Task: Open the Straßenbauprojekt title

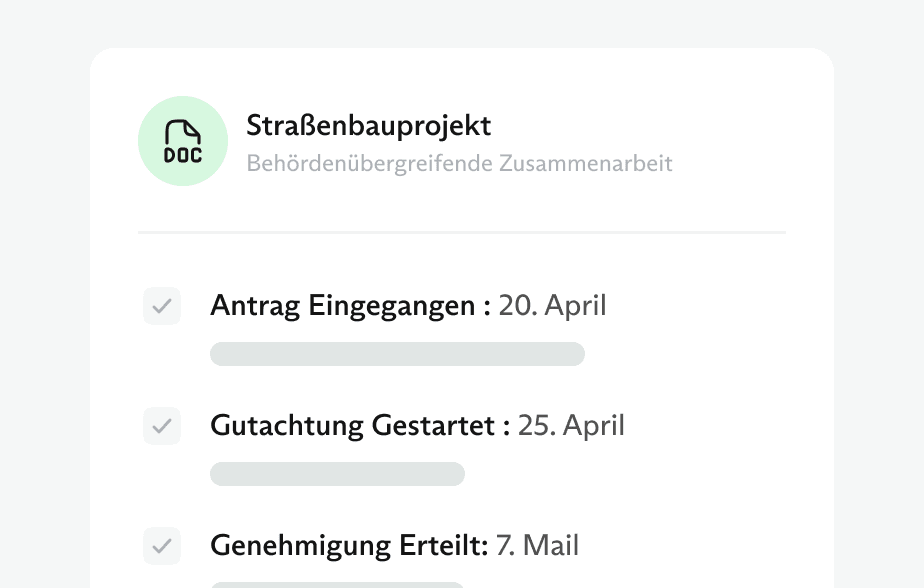Action: (368, 126)
